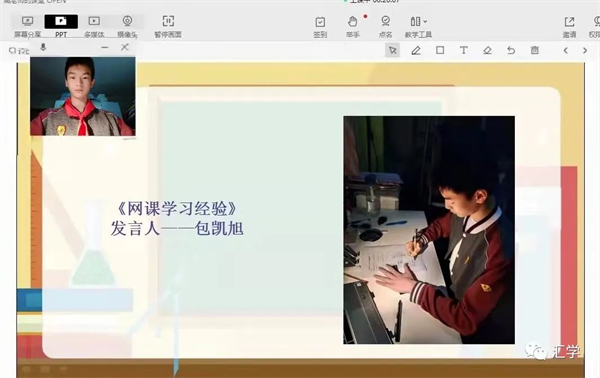
Task: Open the raise hand (举手) list
Action: (x=353, y=27)
